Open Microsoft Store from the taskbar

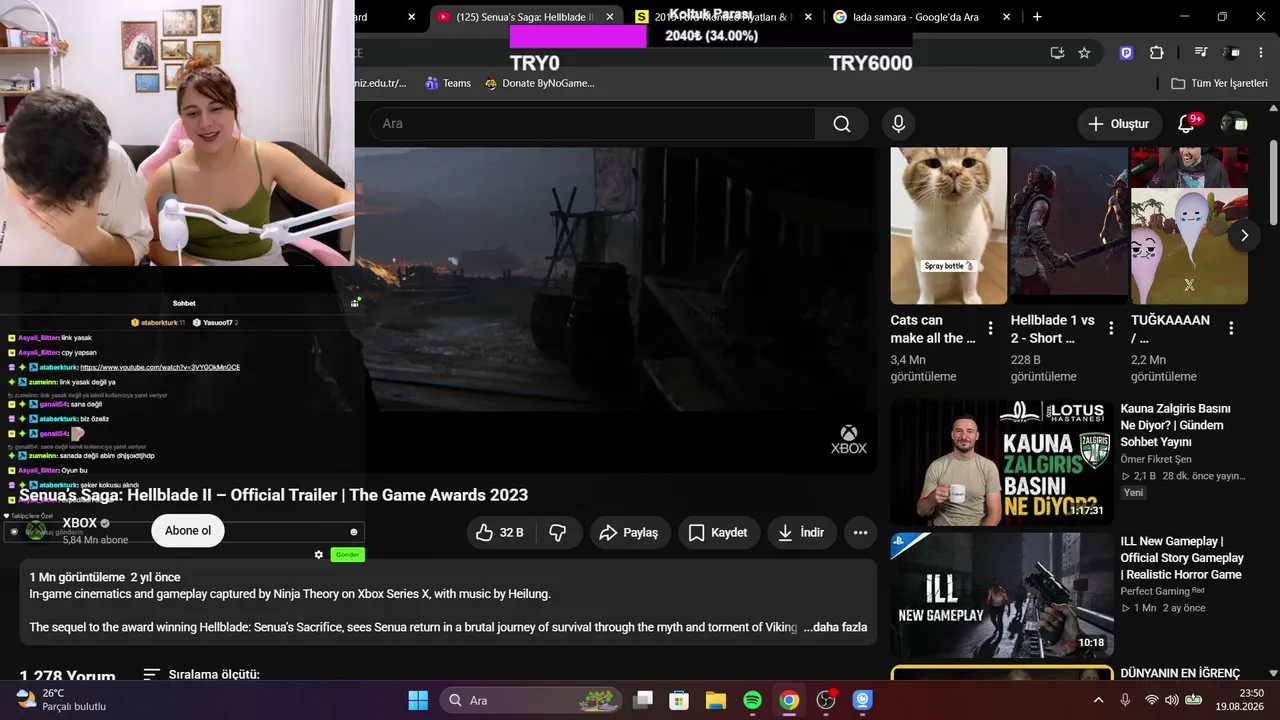point(679,700)
